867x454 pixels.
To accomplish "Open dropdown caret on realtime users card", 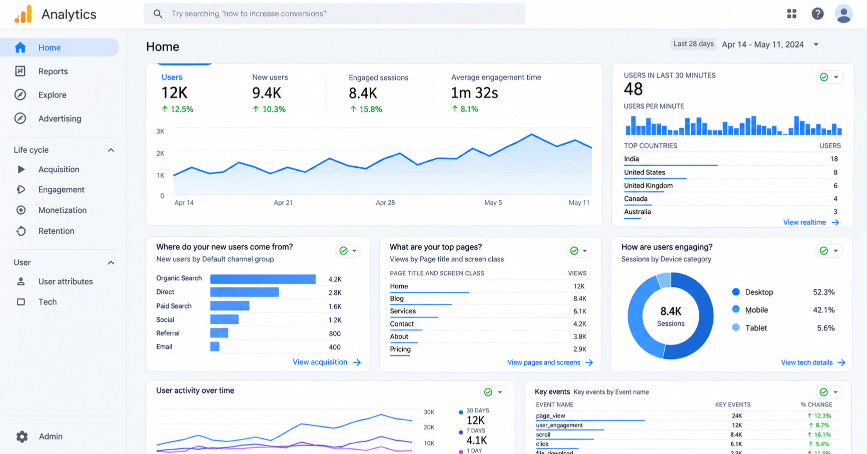I will tap(836, 77).
